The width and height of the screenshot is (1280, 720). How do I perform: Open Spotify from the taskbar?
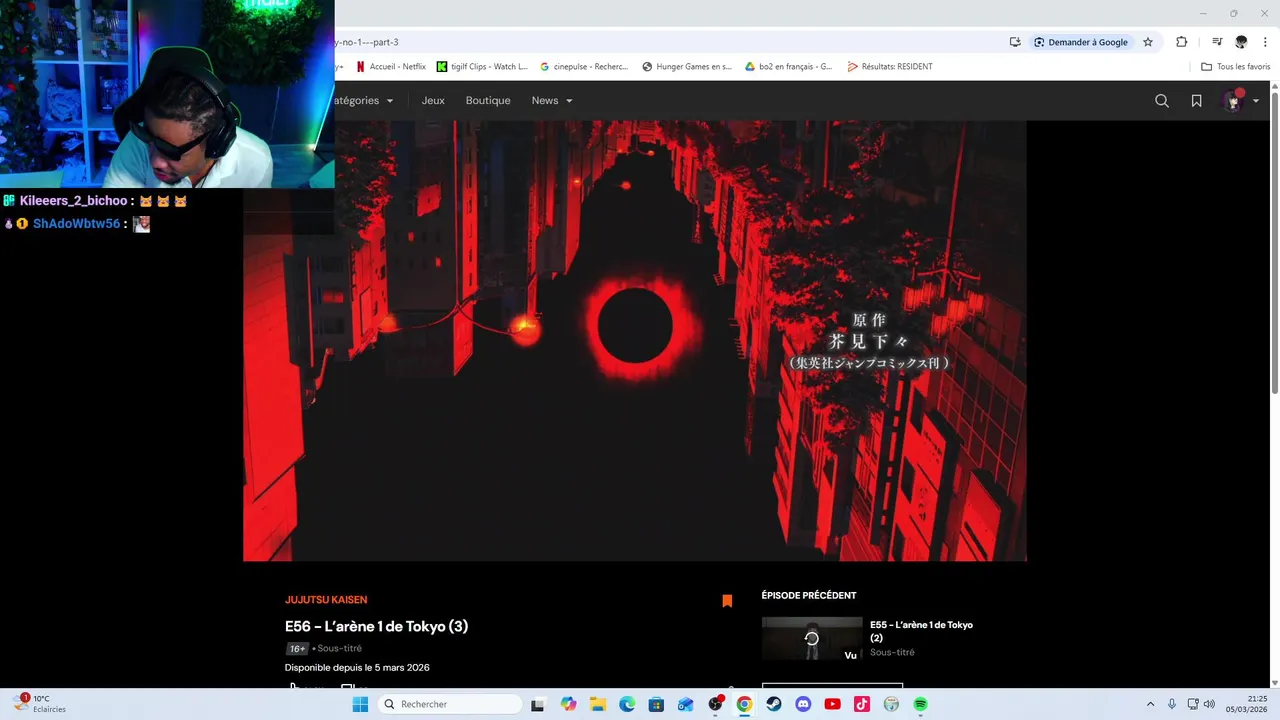tap(920, 704)
